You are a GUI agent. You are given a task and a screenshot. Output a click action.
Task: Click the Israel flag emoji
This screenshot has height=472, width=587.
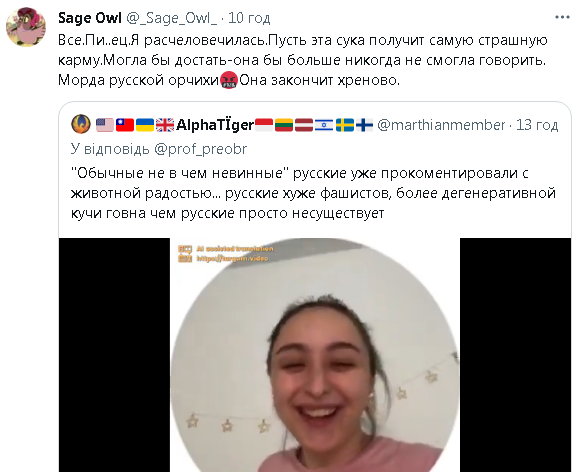click(x=324, y=125)
